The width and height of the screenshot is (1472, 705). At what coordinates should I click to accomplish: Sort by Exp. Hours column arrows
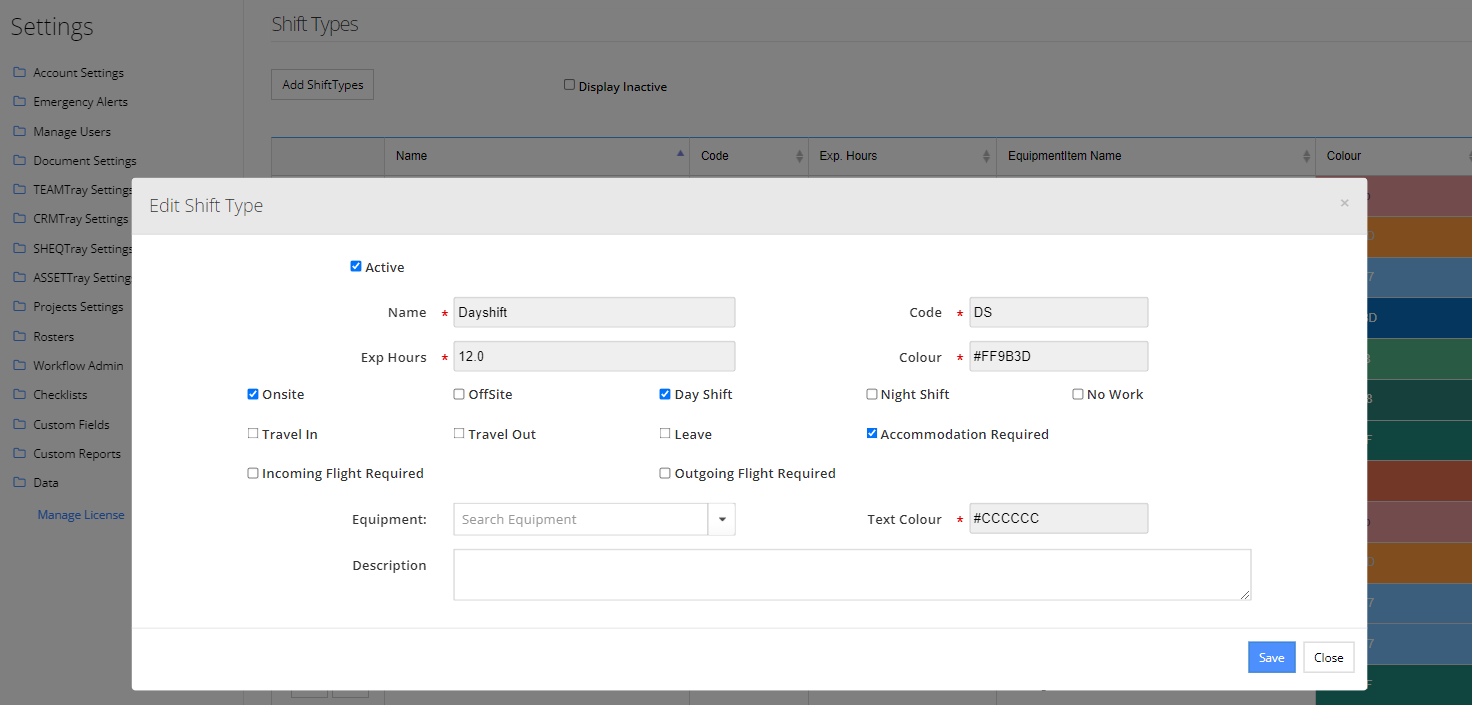coord(987,156)
